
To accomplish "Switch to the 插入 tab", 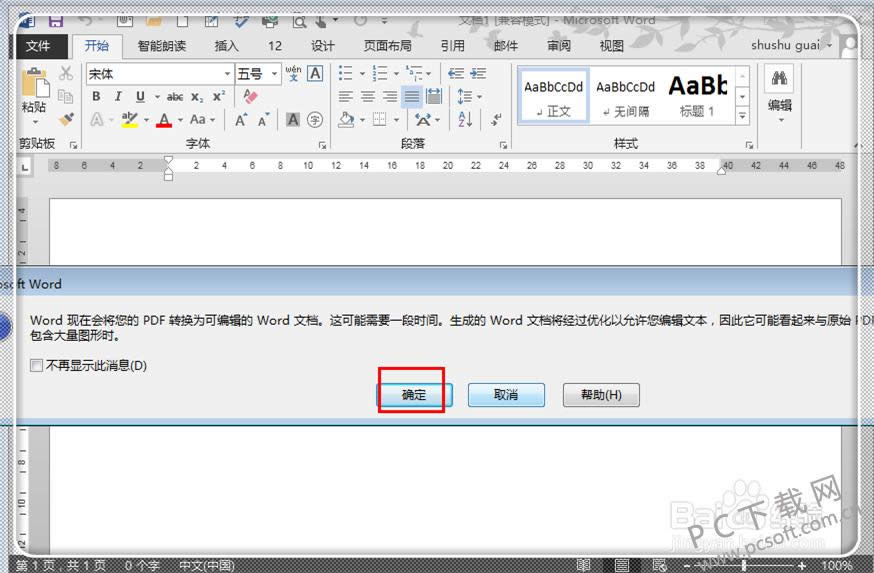I will (x=226, y=46).
